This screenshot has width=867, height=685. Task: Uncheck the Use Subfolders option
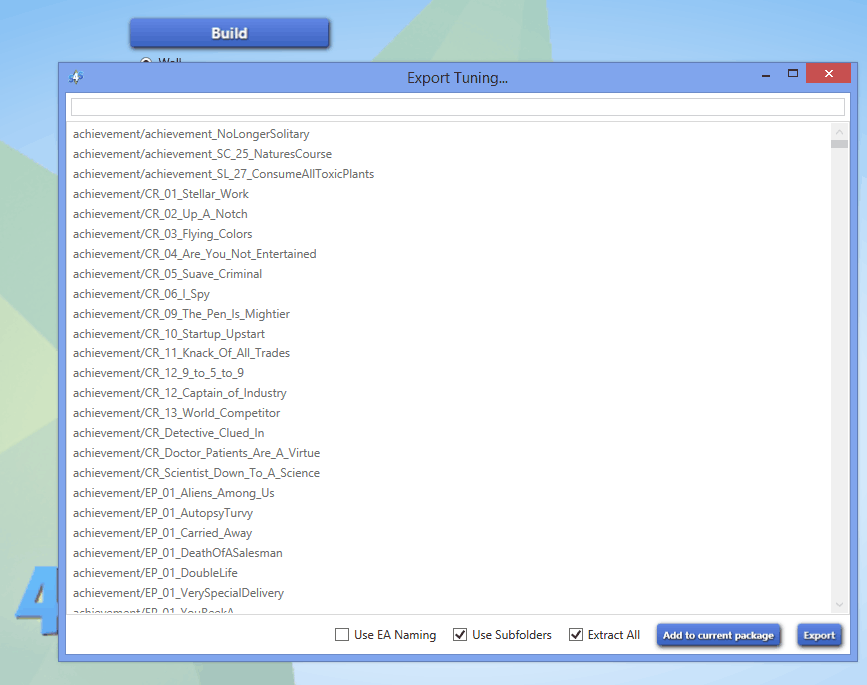460,635
